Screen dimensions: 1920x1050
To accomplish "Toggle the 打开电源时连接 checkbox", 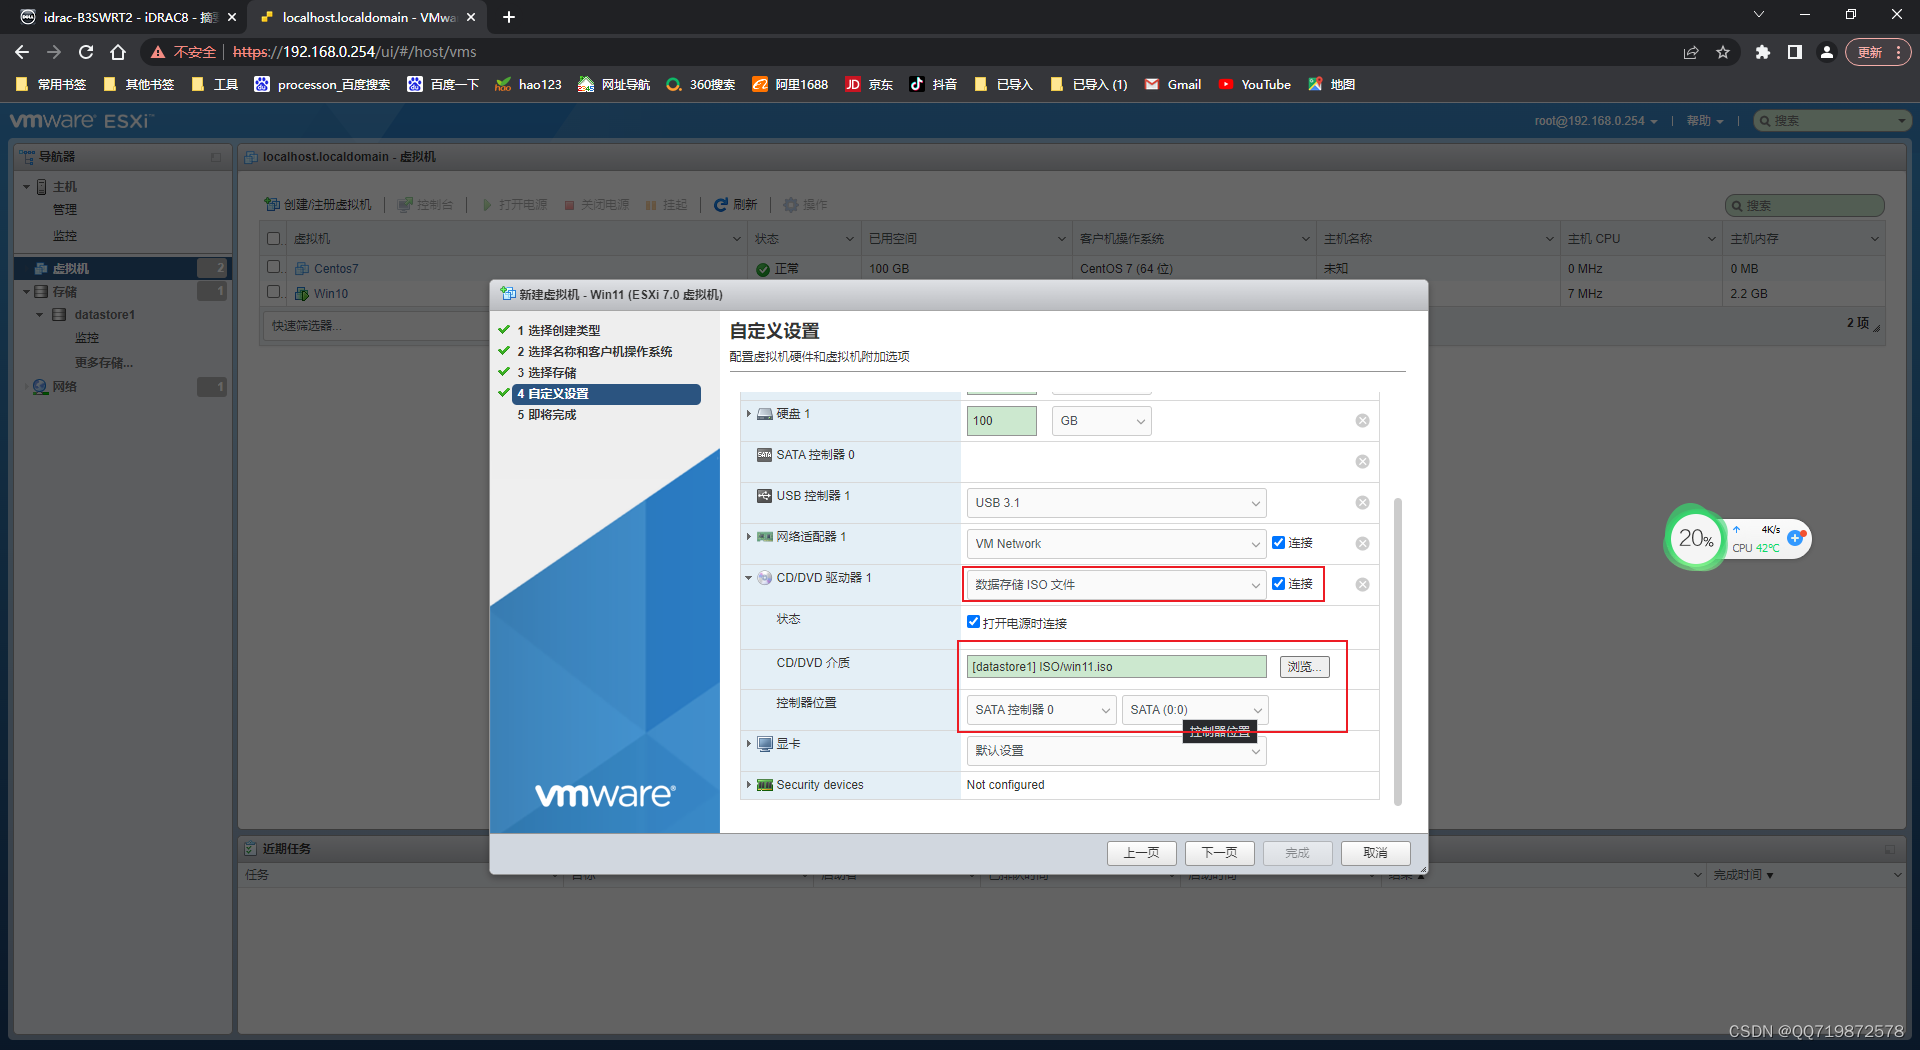I will point(973,622).
